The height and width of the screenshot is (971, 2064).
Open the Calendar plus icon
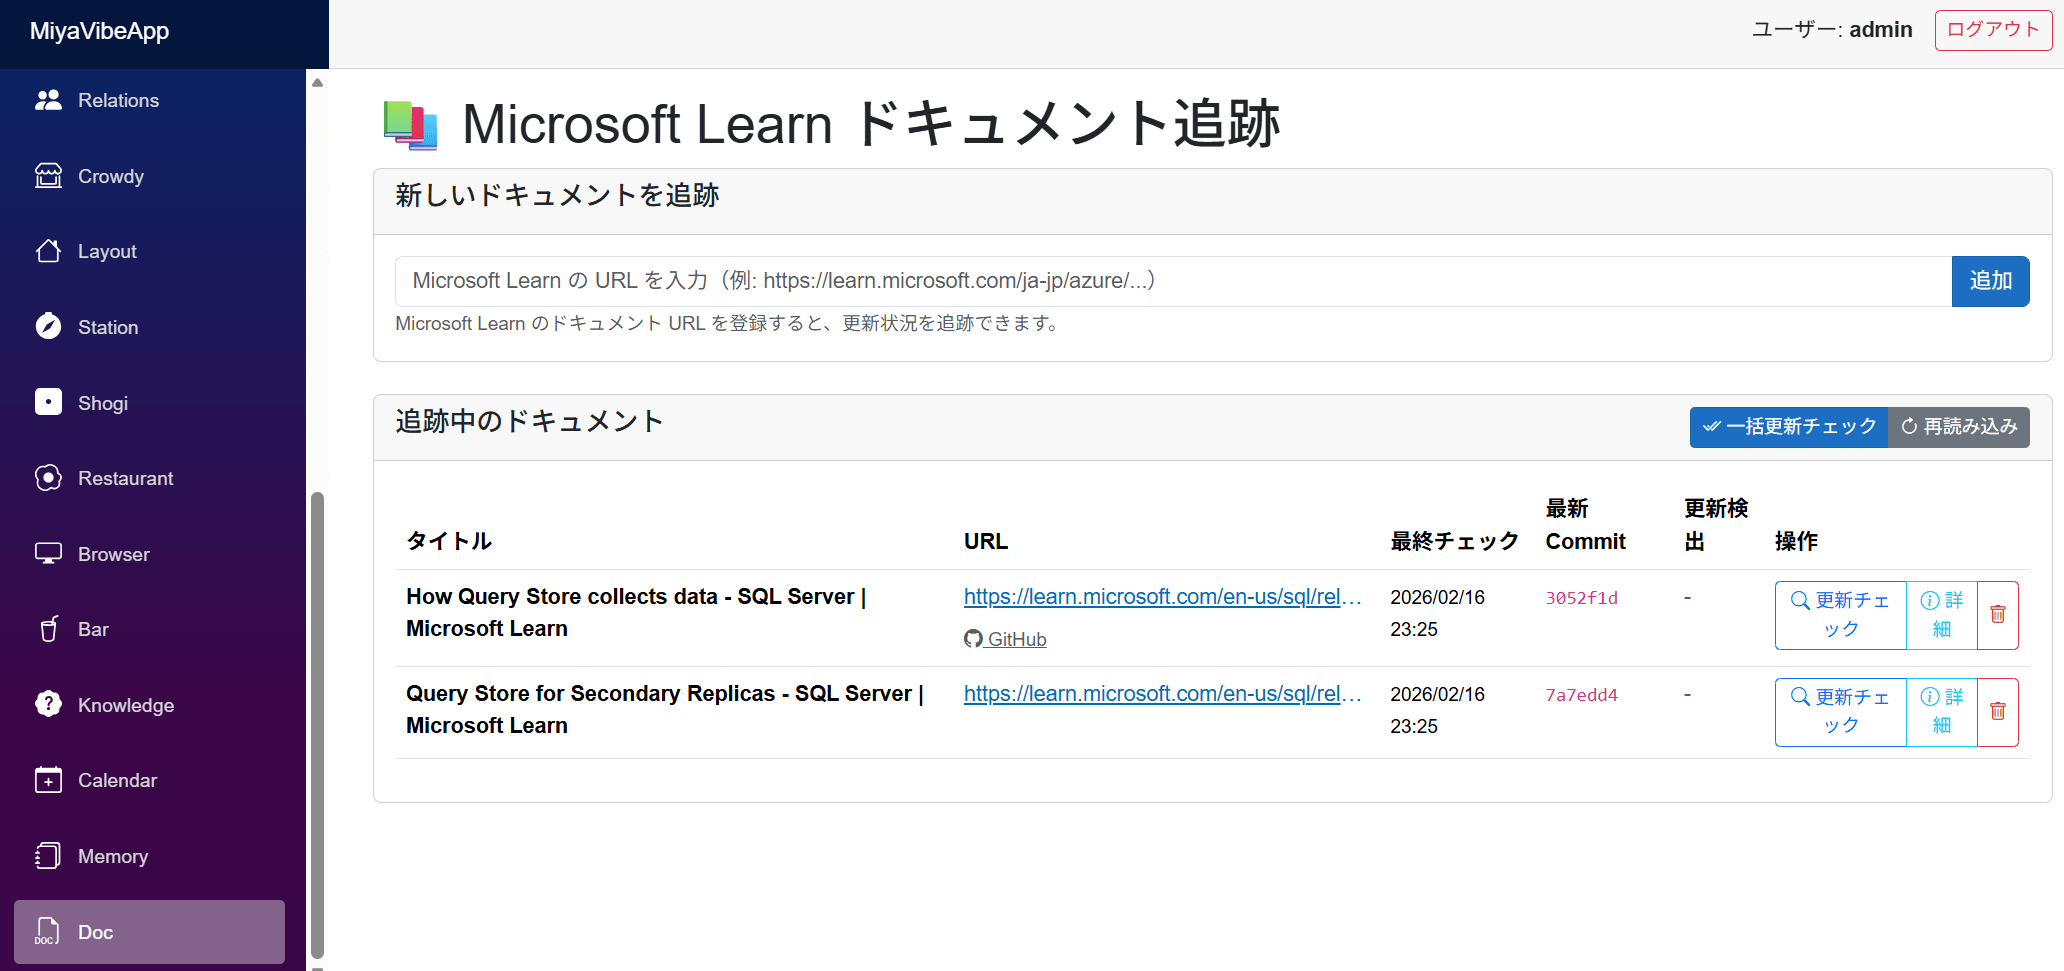click(x=48, y=780)
